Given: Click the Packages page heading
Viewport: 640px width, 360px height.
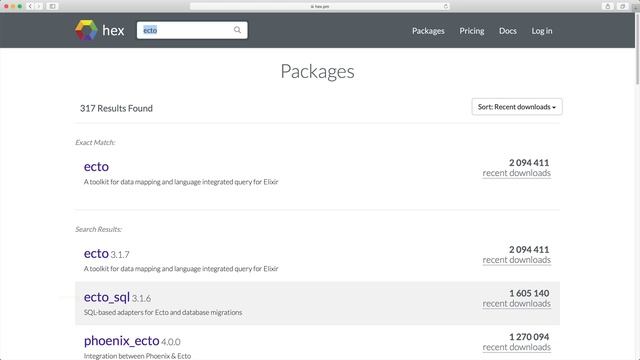Looking at the screenshot, I should coord(318,72).
